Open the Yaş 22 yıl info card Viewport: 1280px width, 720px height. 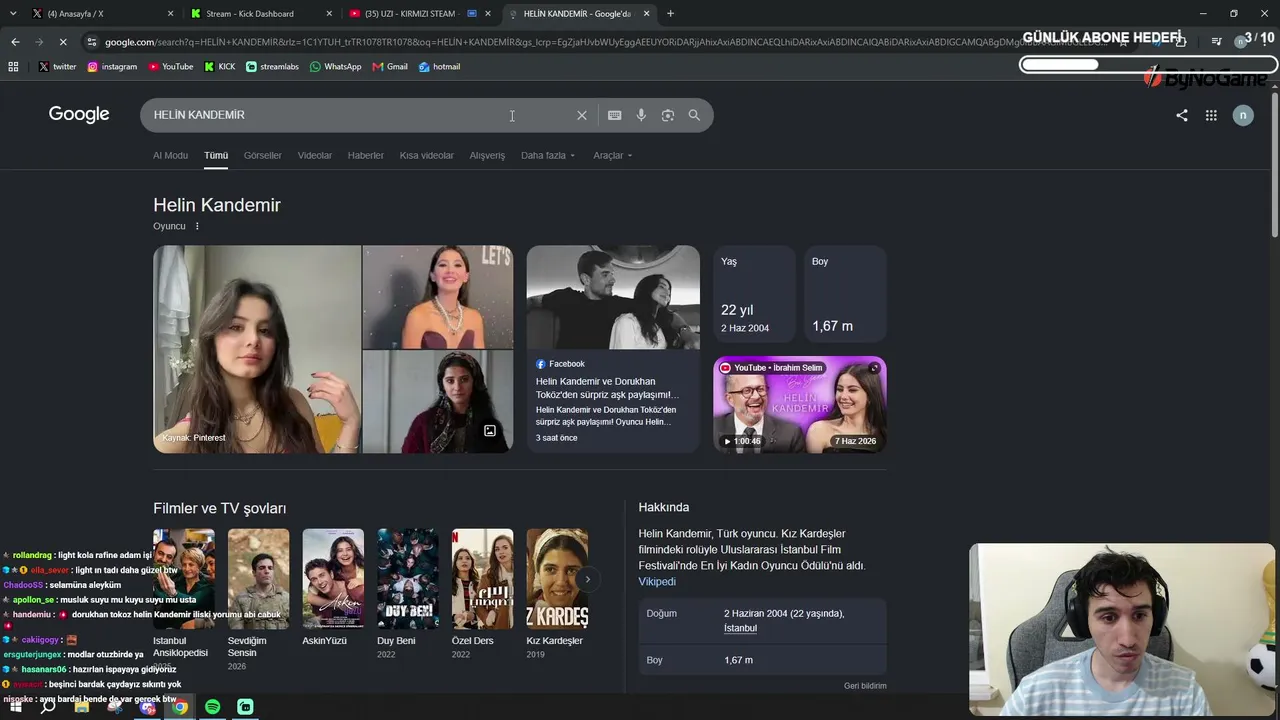point(755,295)
